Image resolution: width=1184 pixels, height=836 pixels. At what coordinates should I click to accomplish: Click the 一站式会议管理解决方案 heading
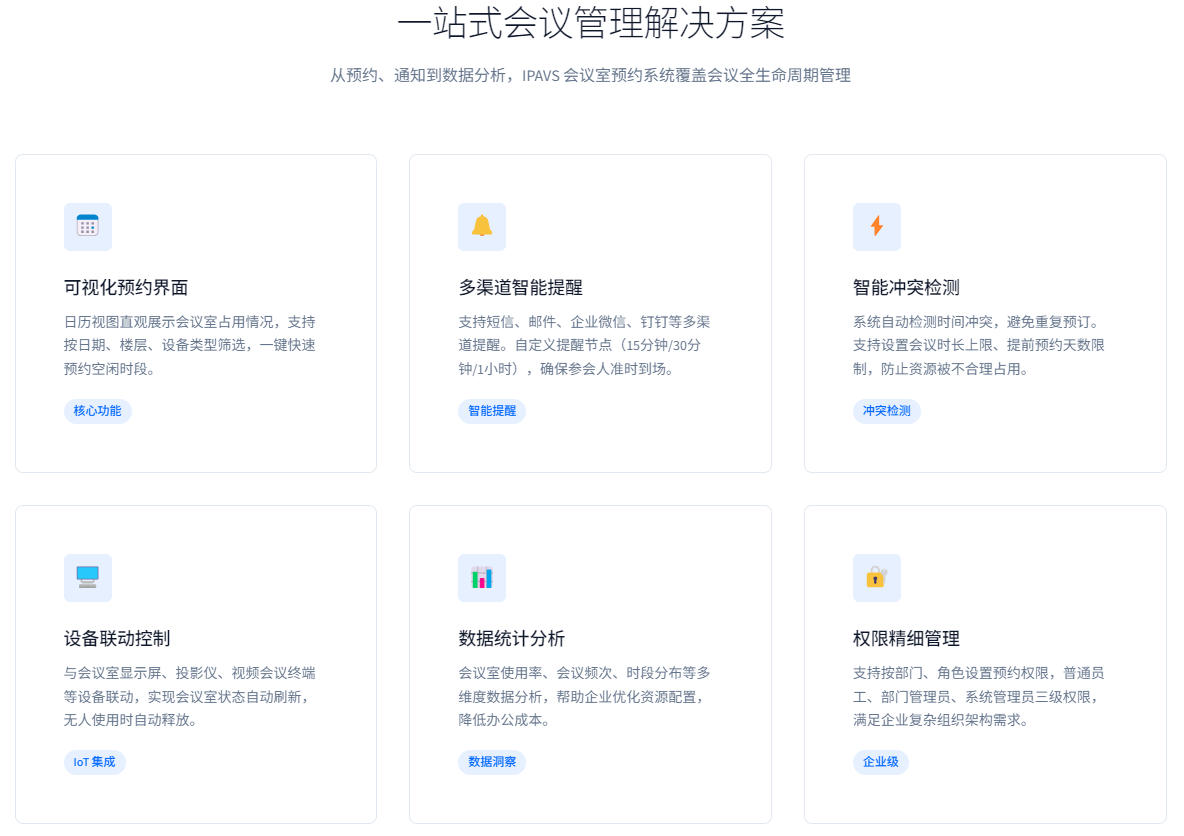click(x=591, y=23)
